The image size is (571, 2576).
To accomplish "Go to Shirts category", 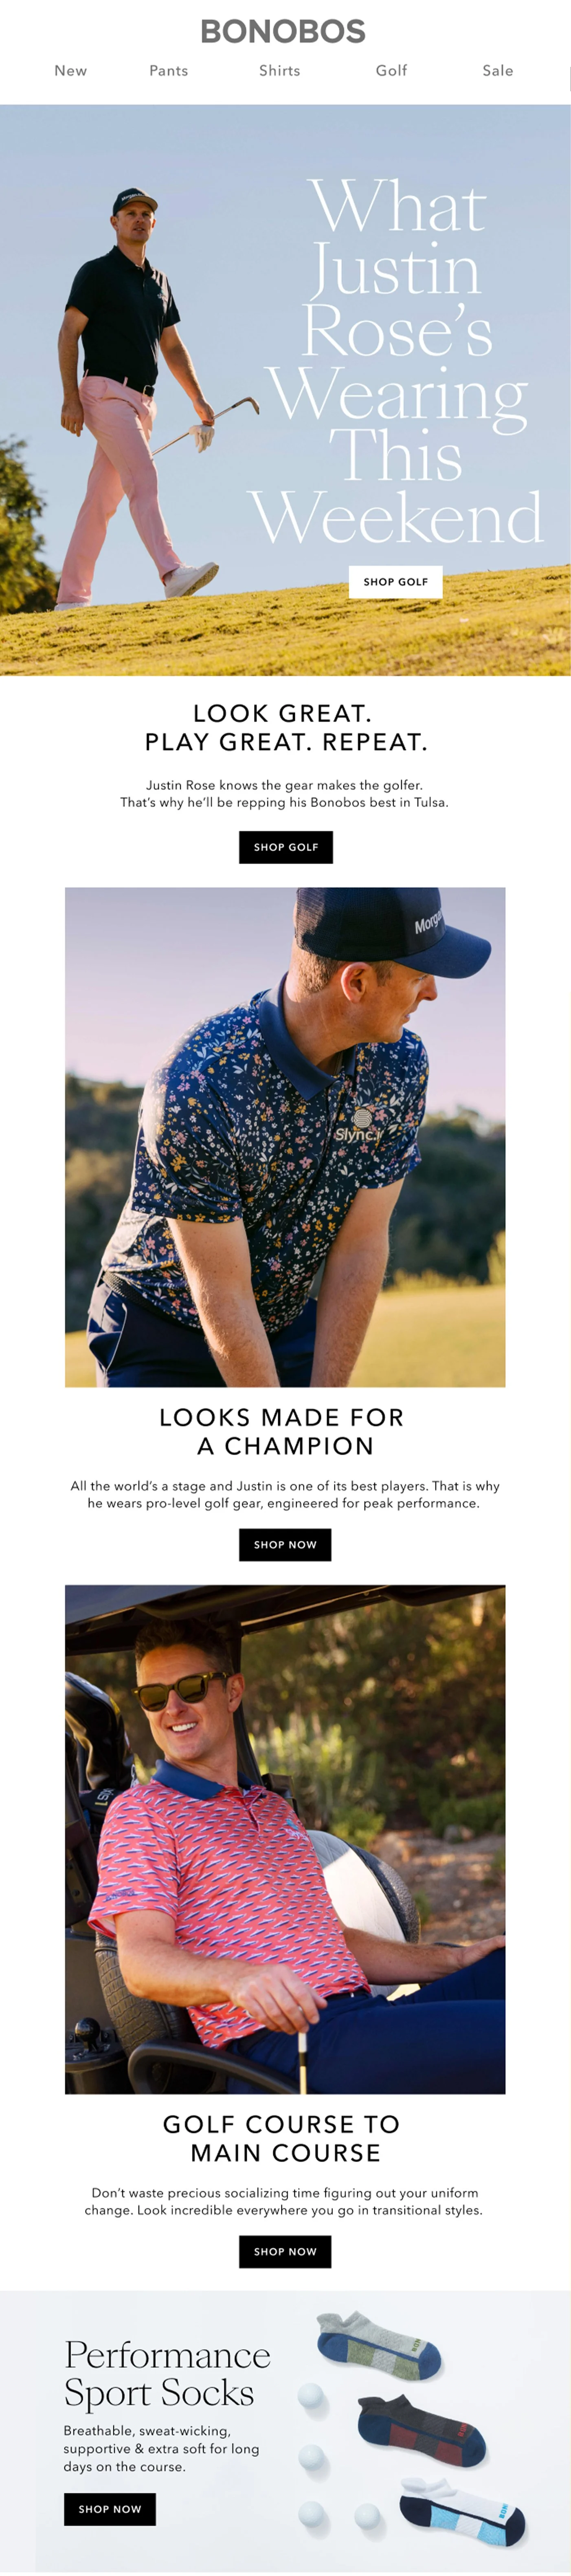I will pyautogui.click(x=280, y=71).
